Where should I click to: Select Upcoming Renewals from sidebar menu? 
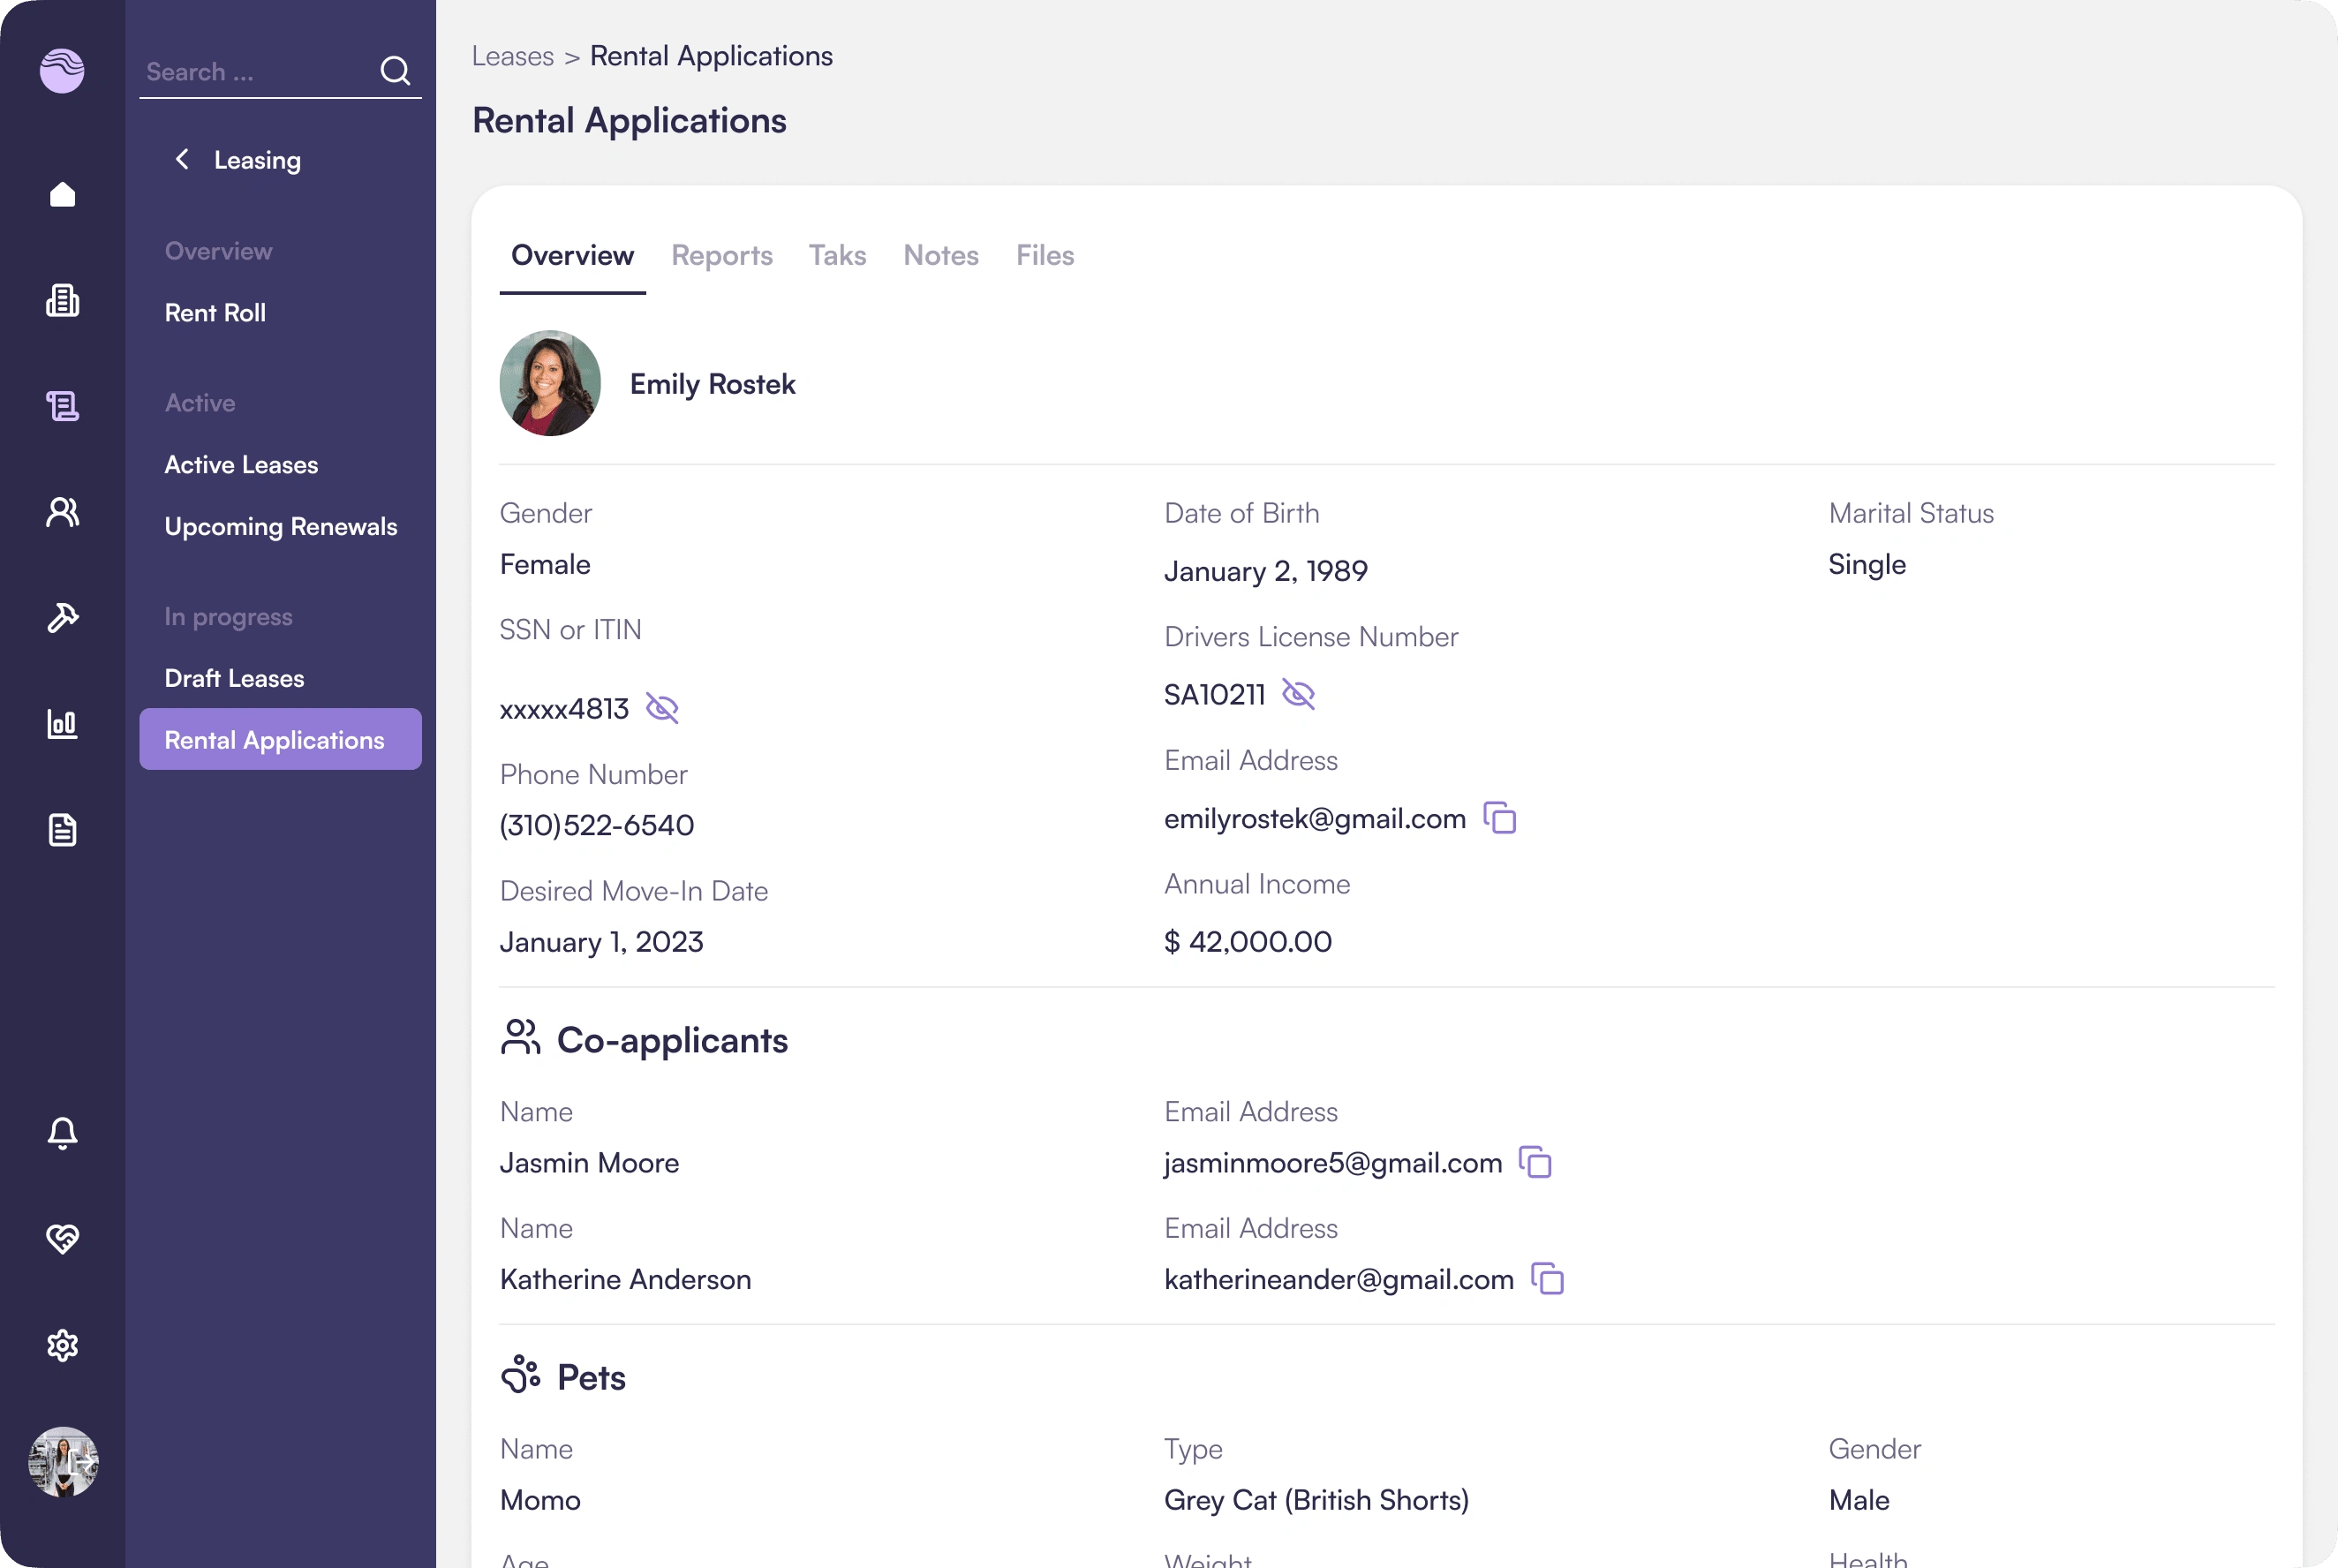pos(280,525)
